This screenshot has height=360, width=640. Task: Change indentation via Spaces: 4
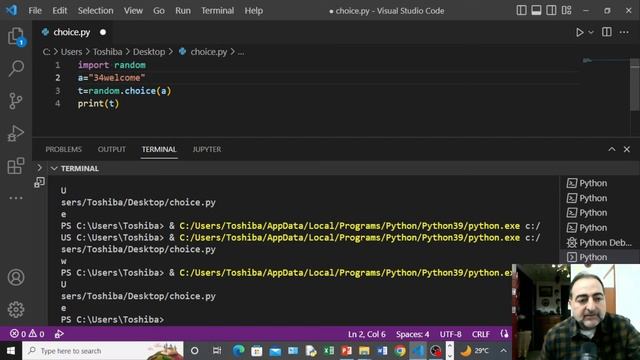pos(412,334)
